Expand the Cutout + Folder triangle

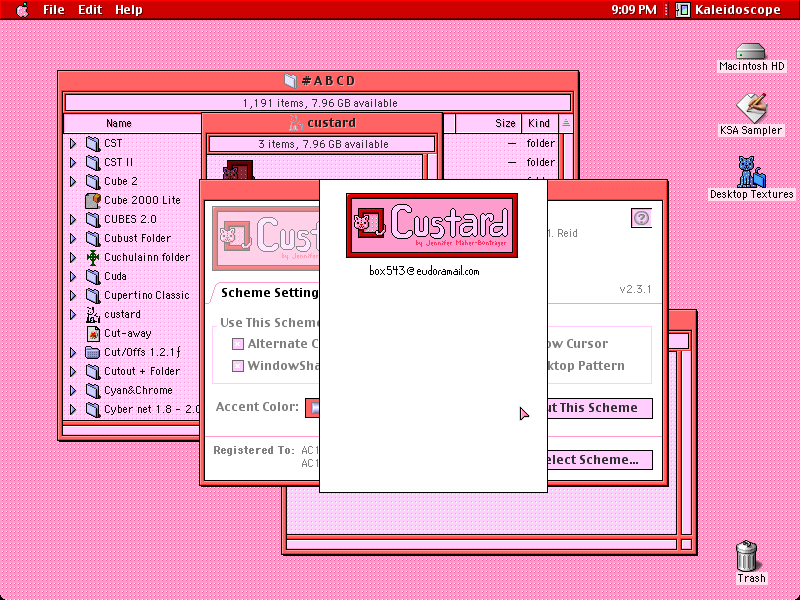click(x=73, y=371)
